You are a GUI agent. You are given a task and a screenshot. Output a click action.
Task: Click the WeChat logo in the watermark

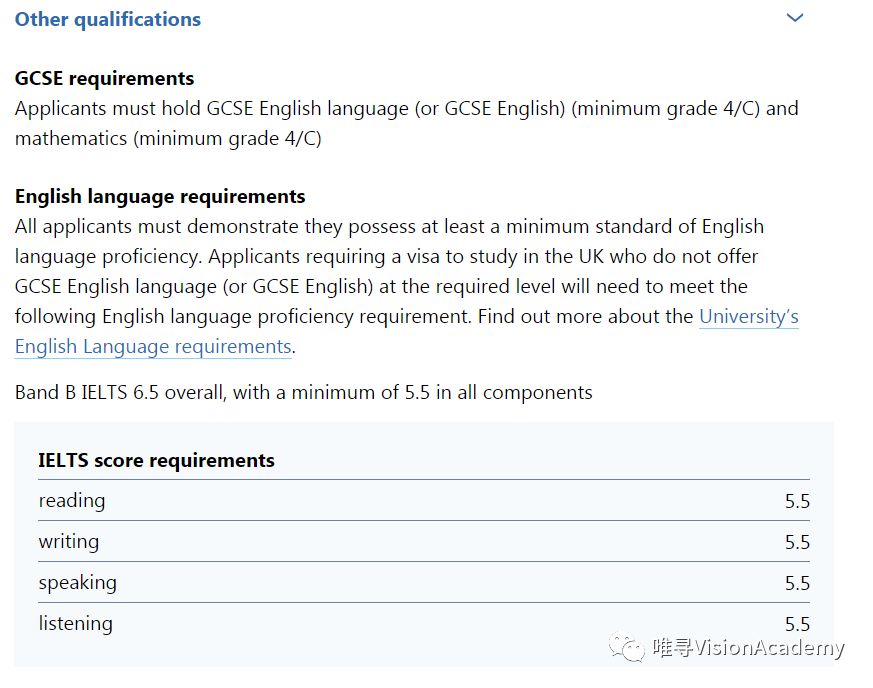(629, 648)
